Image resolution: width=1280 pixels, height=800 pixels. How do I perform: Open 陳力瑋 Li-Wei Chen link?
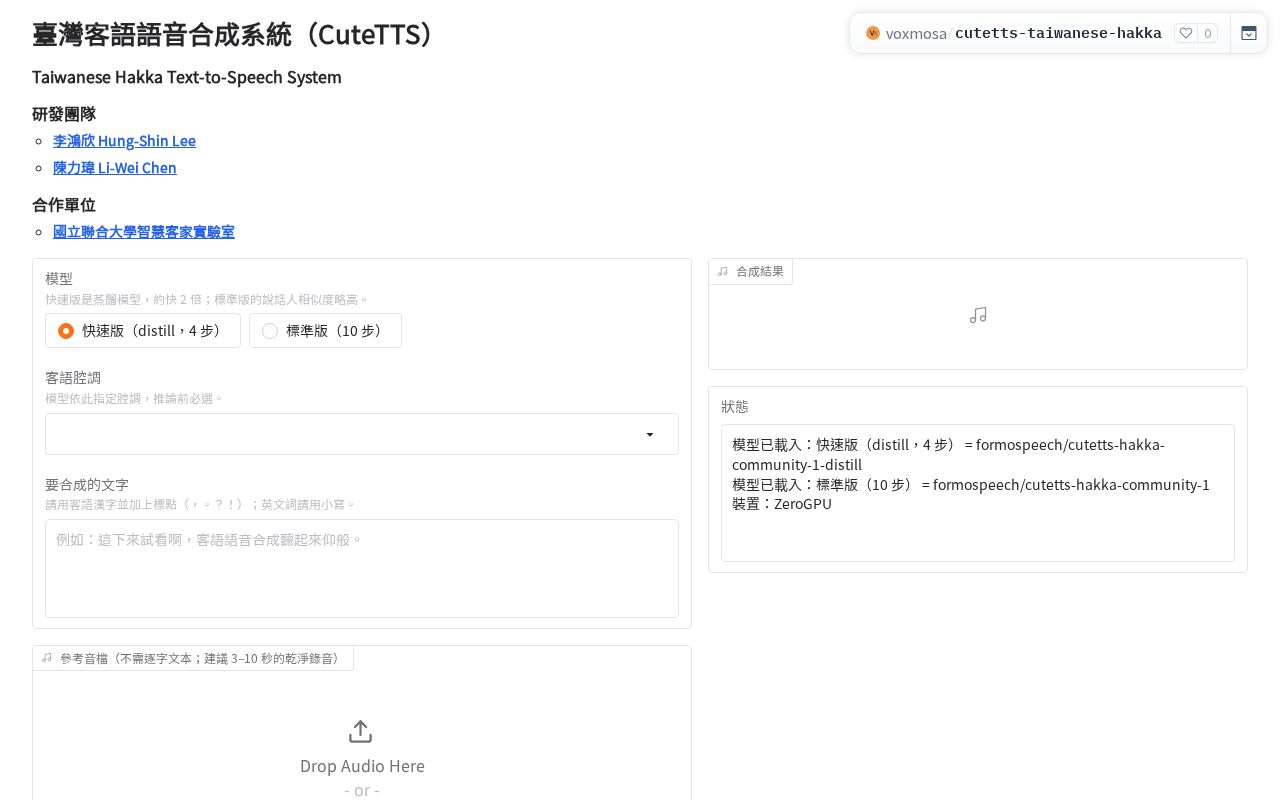coord(115,168)
